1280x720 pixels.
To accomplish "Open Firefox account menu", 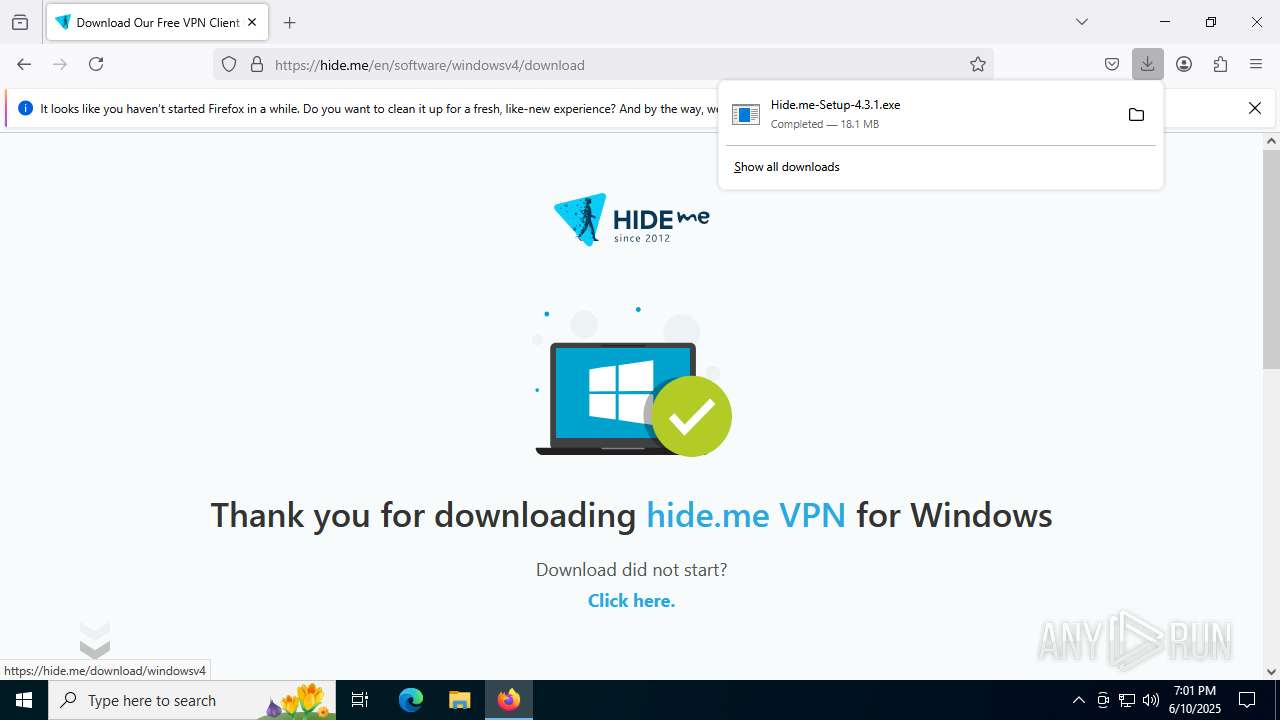I will 1184,64.
